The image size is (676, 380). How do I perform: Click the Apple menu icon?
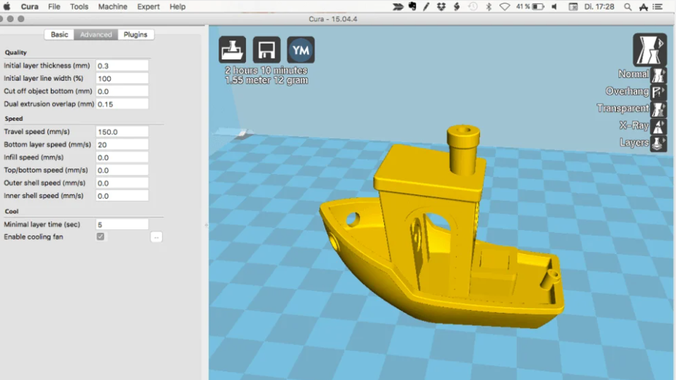pos(7,6)
